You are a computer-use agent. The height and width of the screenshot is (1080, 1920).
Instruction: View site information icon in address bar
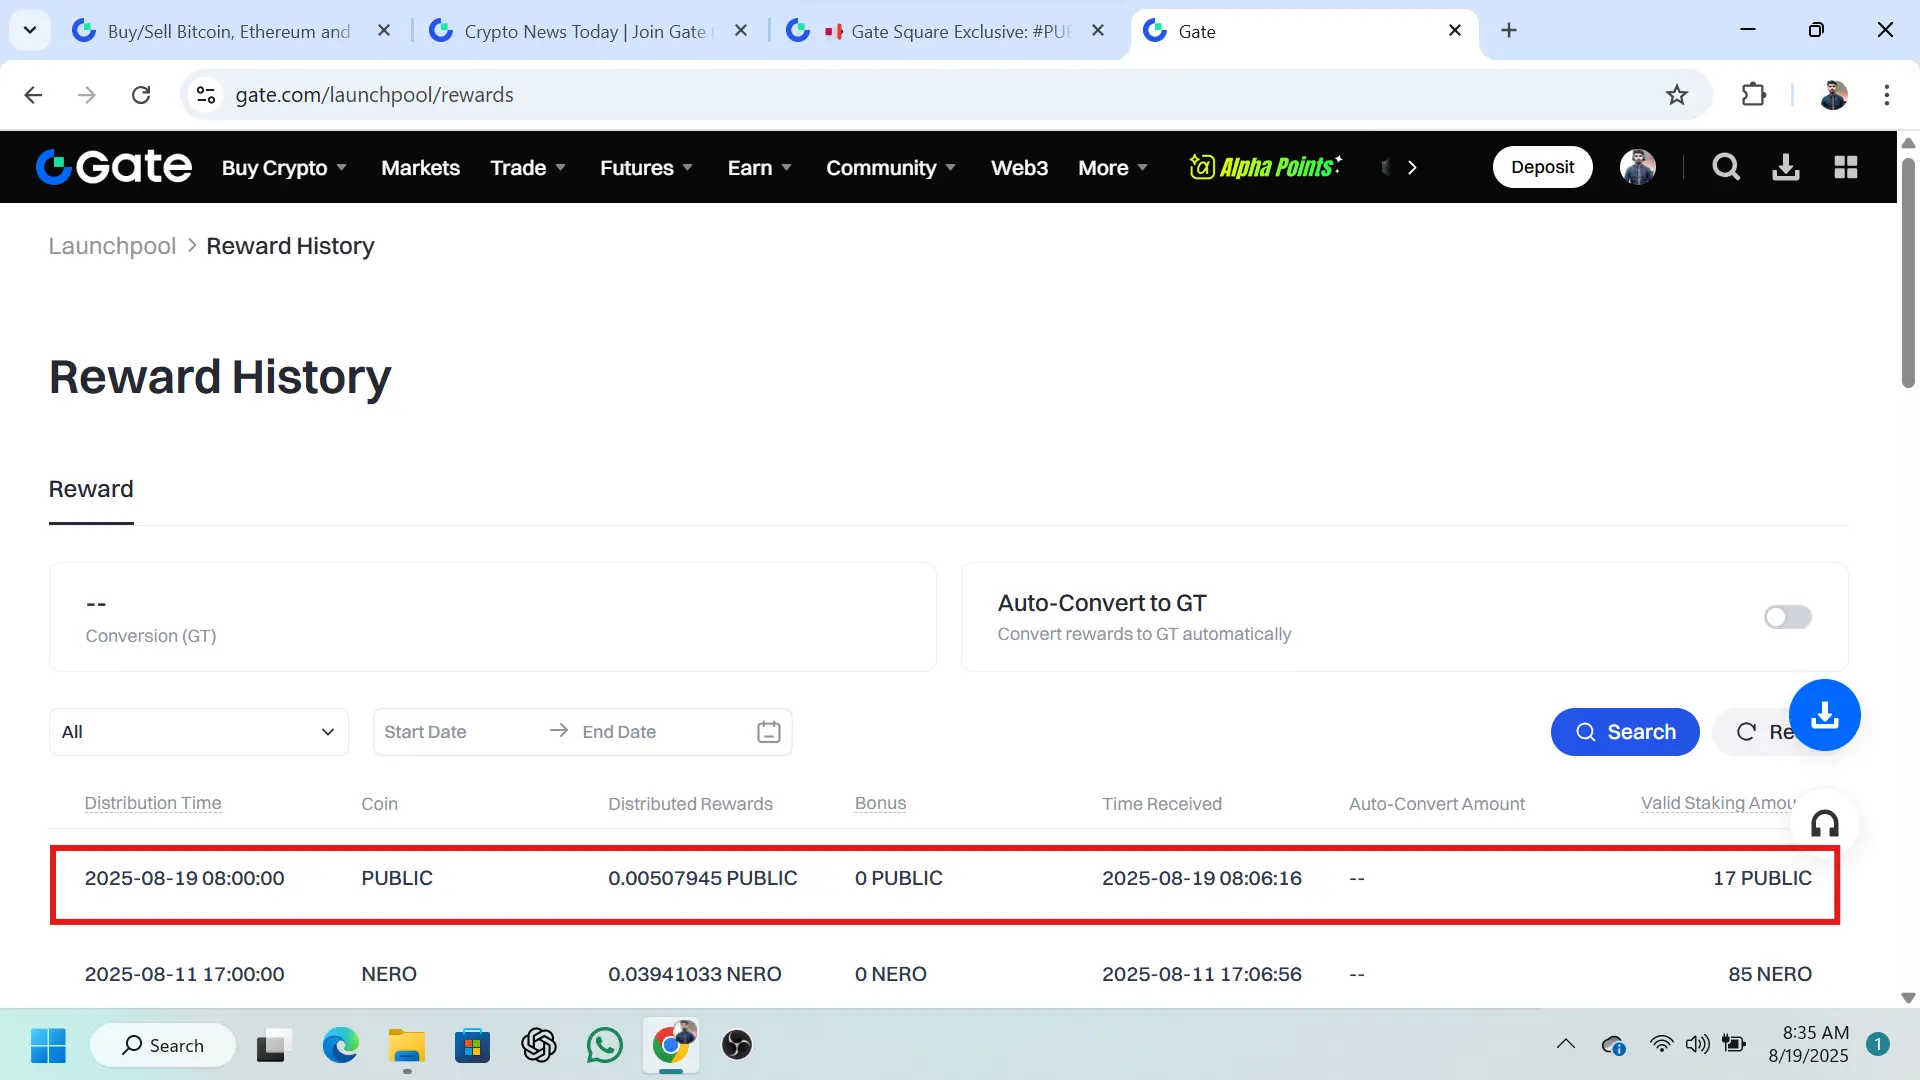click(206, 95)
